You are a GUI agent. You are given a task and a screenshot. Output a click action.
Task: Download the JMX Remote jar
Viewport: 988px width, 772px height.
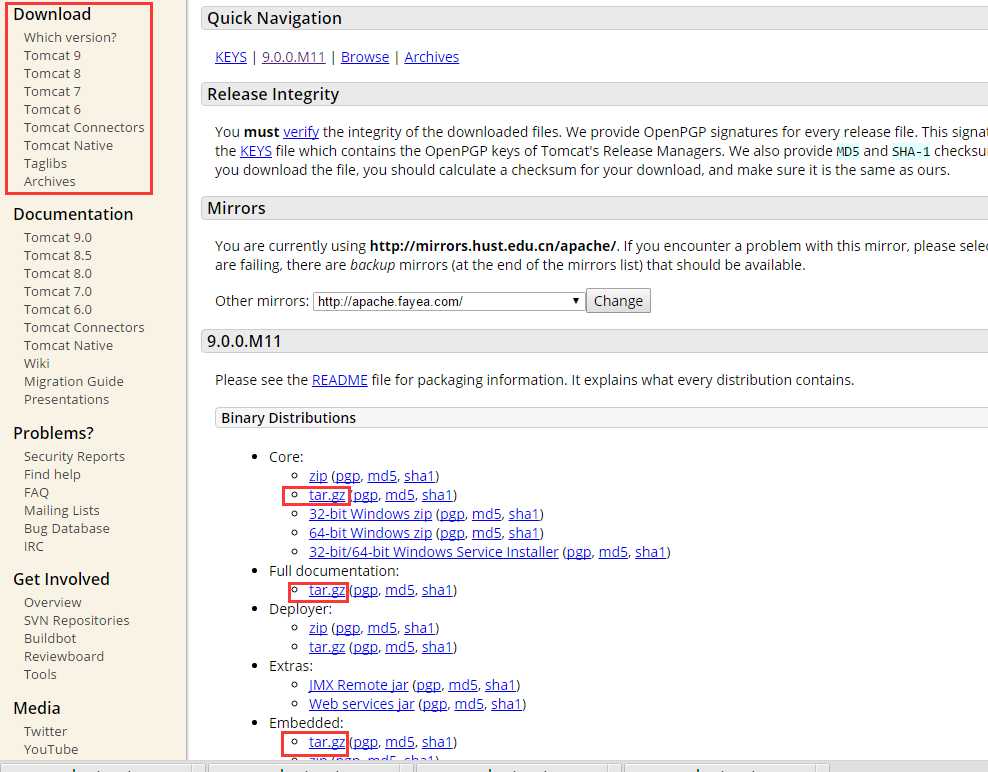359,684
